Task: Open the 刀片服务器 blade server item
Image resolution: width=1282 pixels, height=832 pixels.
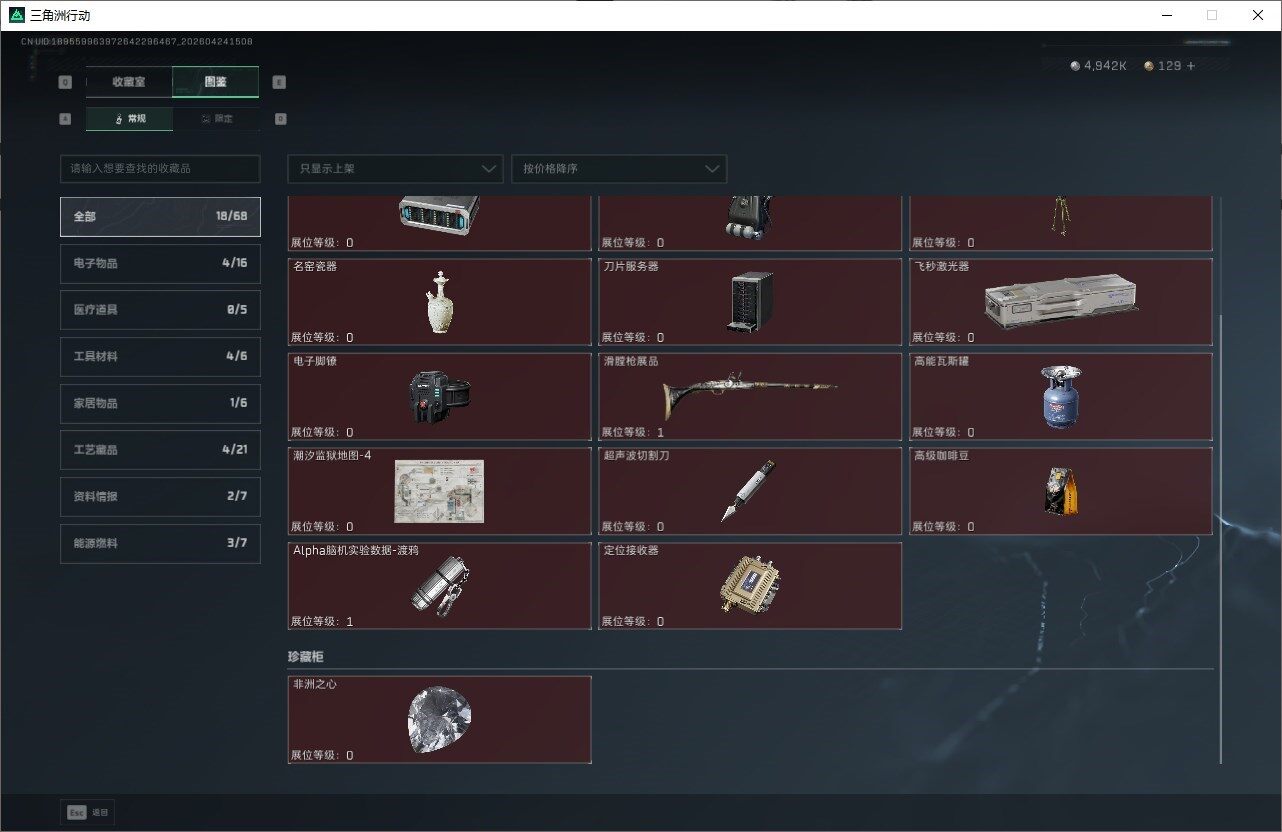Action: pyautogui.click(x=750, y=302)
